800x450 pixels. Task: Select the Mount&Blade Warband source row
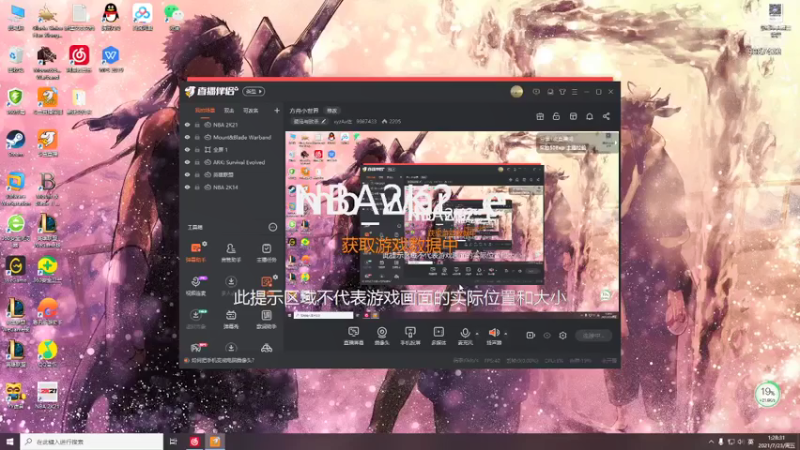click(232, 137)
